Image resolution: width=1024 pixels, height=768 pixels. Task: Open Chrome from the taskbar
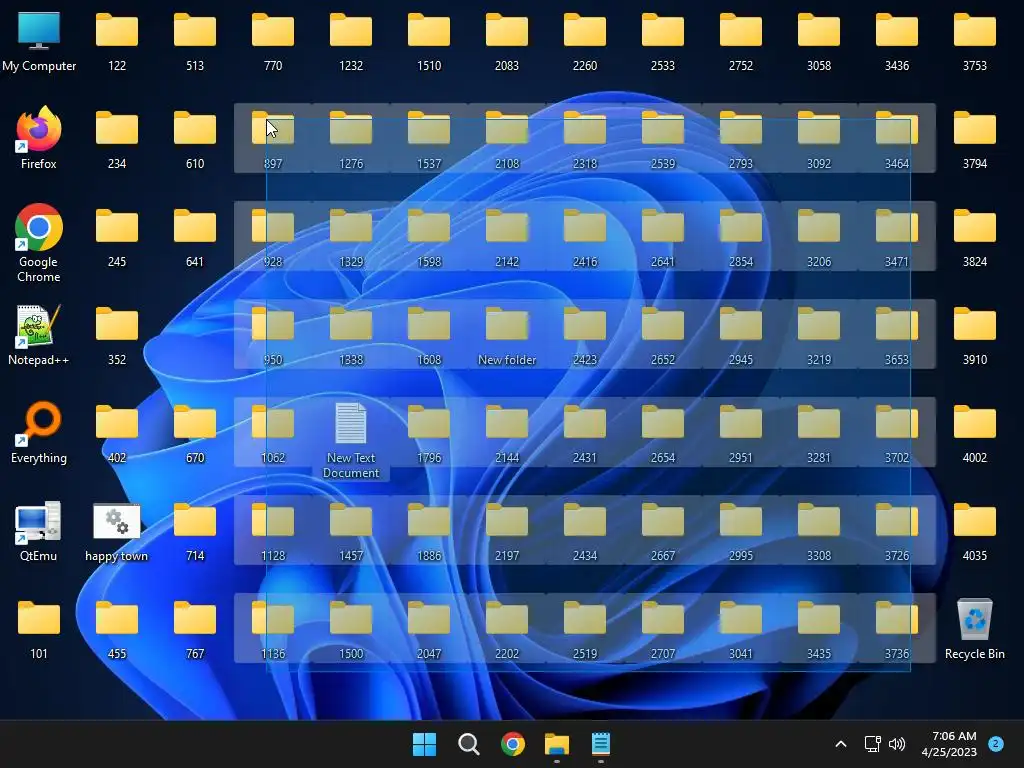point(513,744)
